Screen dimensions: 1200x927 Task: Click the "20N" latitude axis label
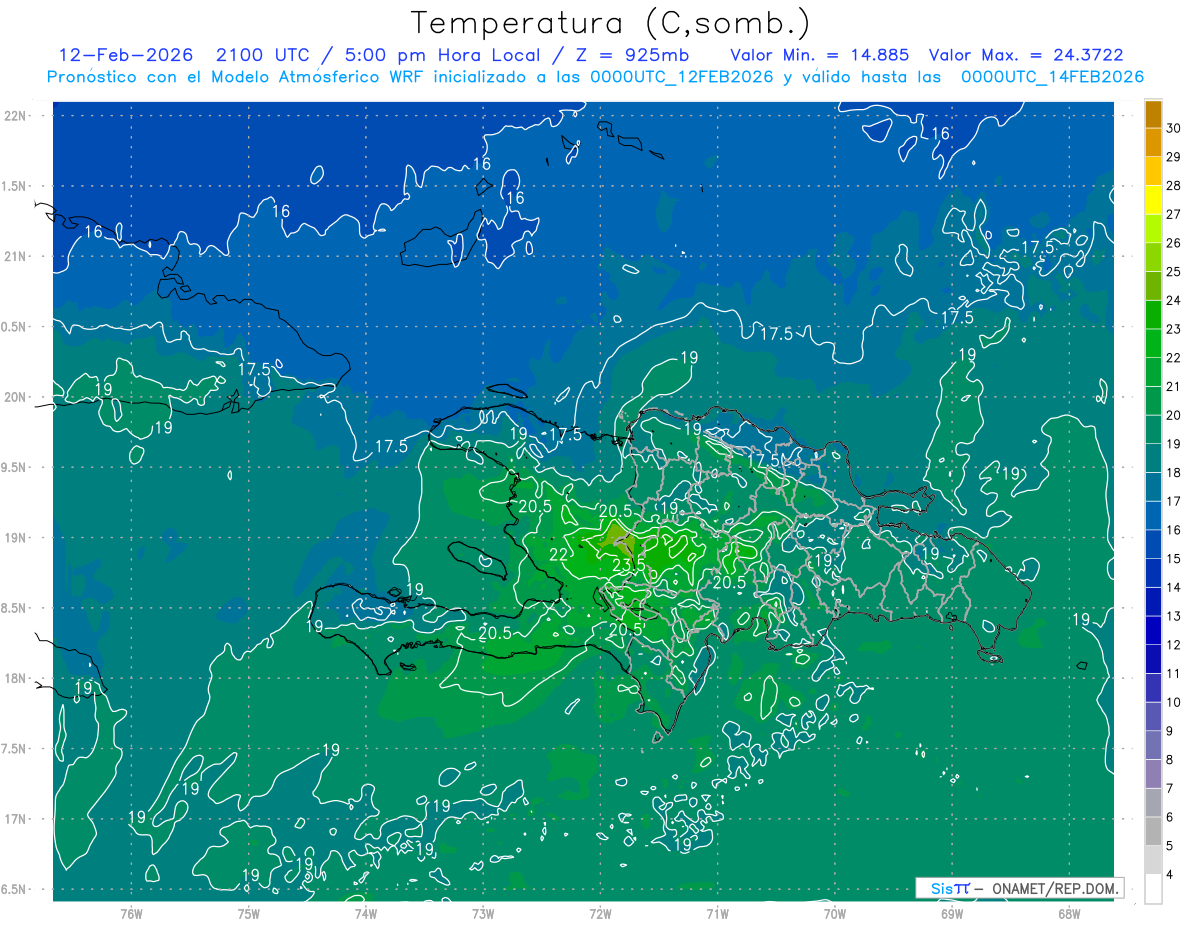(x=16, y=397)
